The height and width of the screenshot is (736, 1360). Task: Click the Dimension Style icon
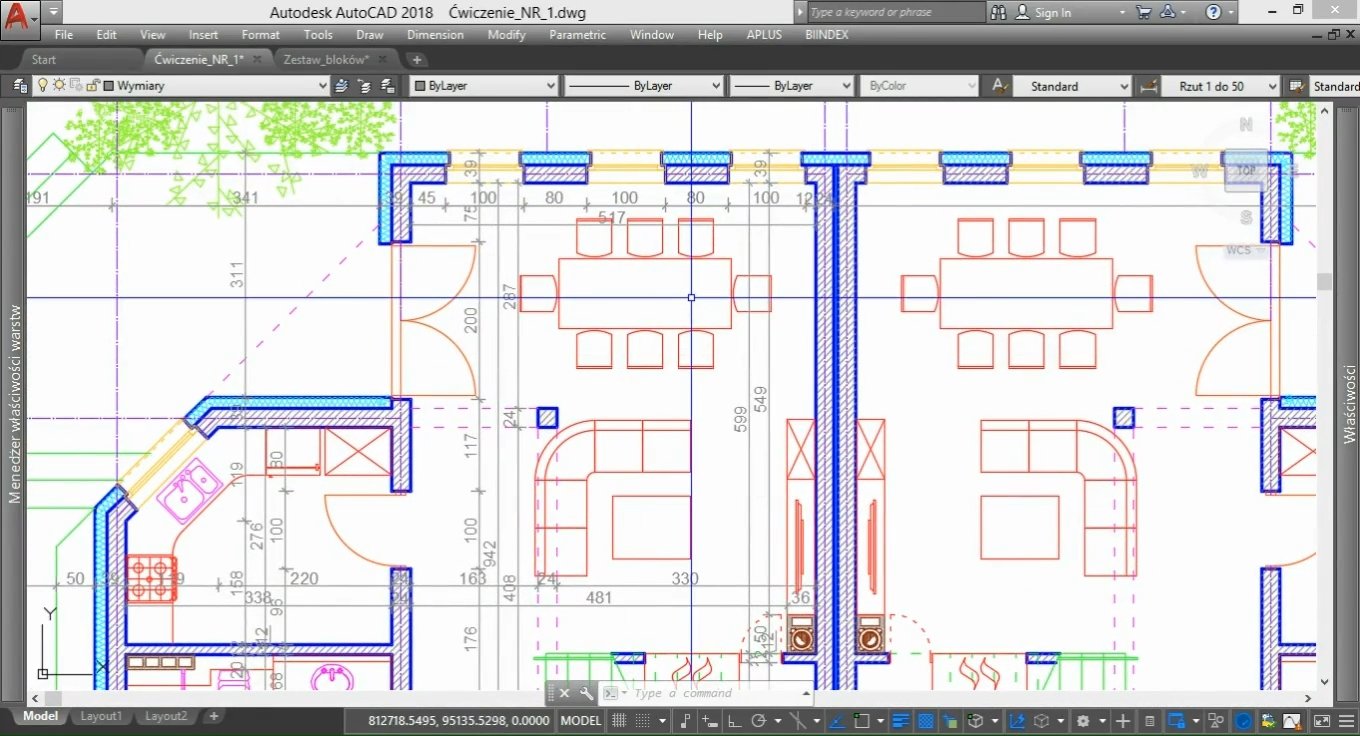tap(1149, 86)
